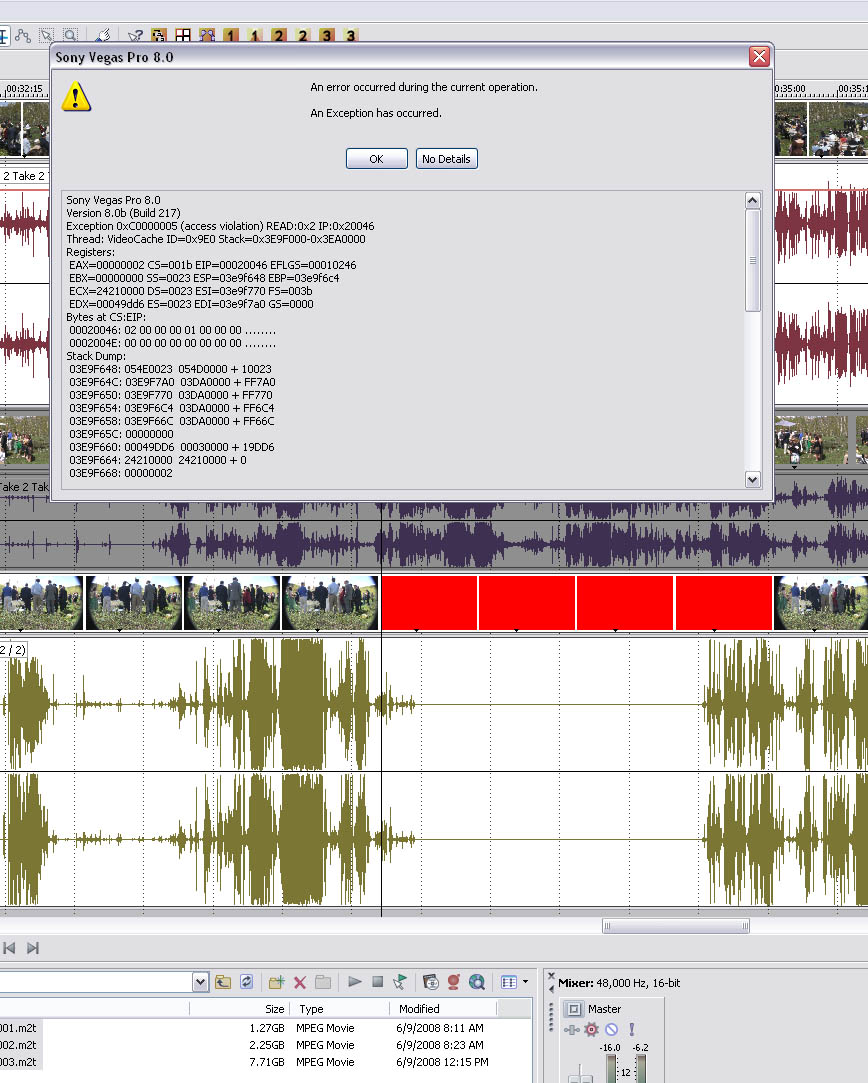Viewport: 868px width, 1083px height.
Task: Open Master automation settings gear
Action: coord(591,1030)
